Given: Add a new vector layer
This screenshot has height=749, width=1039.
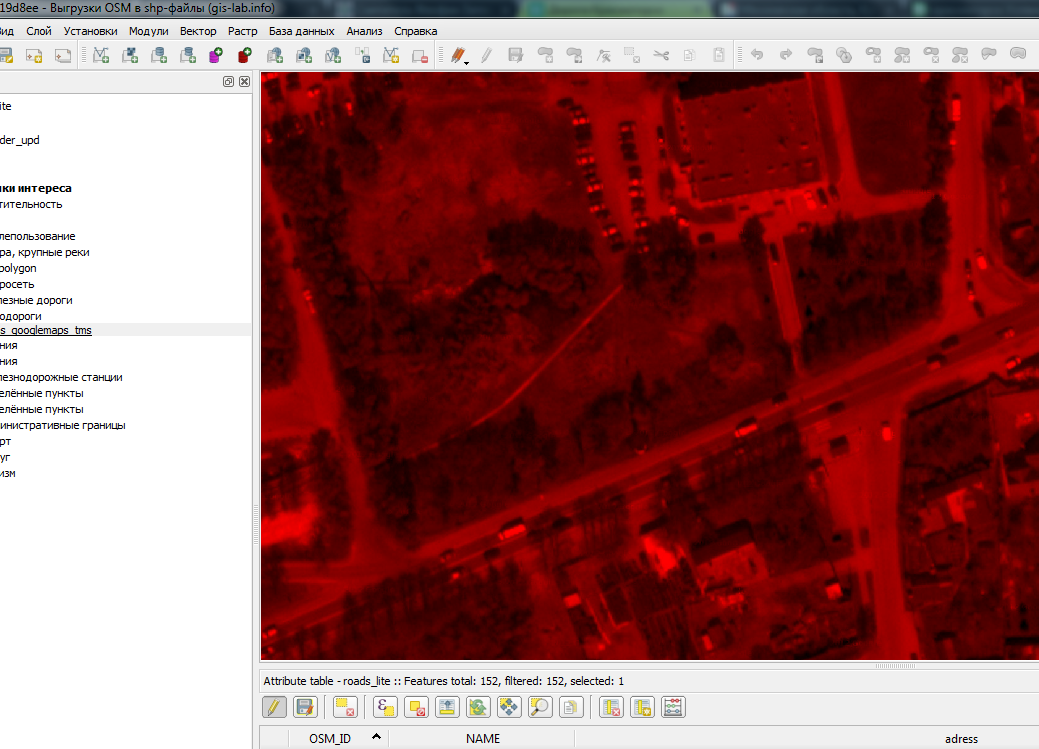Looking at the screenshot, I should 101,55.
